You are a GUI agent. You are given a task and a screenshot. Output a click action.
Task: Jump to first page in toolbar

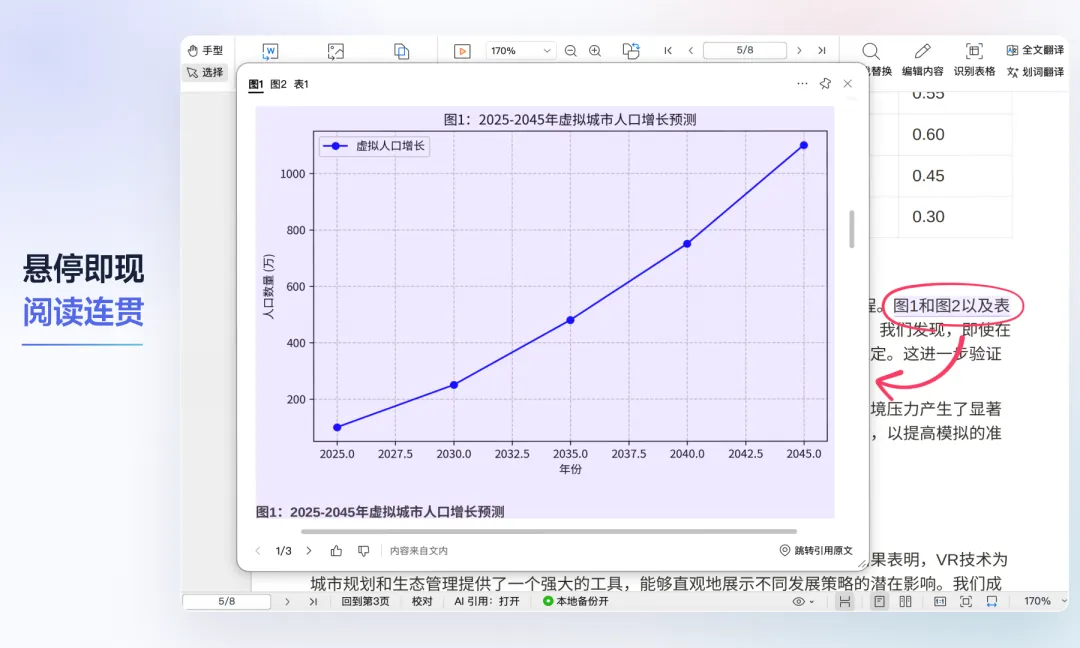tap(667, 50)
